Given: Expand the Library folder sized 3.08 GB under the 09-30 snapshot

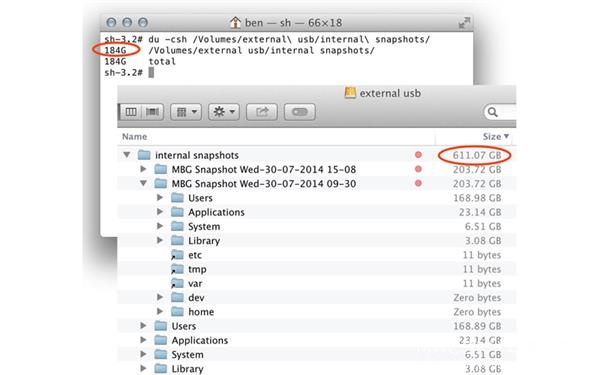Looking at the screenshot, I should 160,240.
